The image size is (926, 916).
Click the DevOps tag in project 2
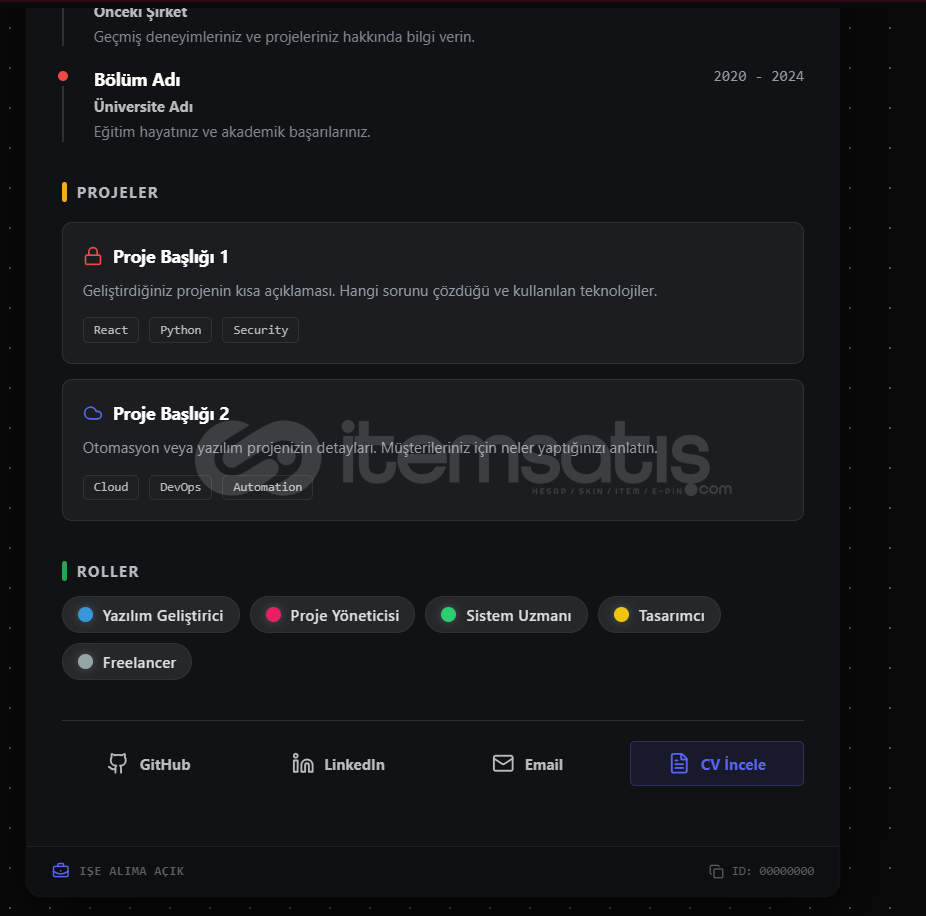pos(180,487)
